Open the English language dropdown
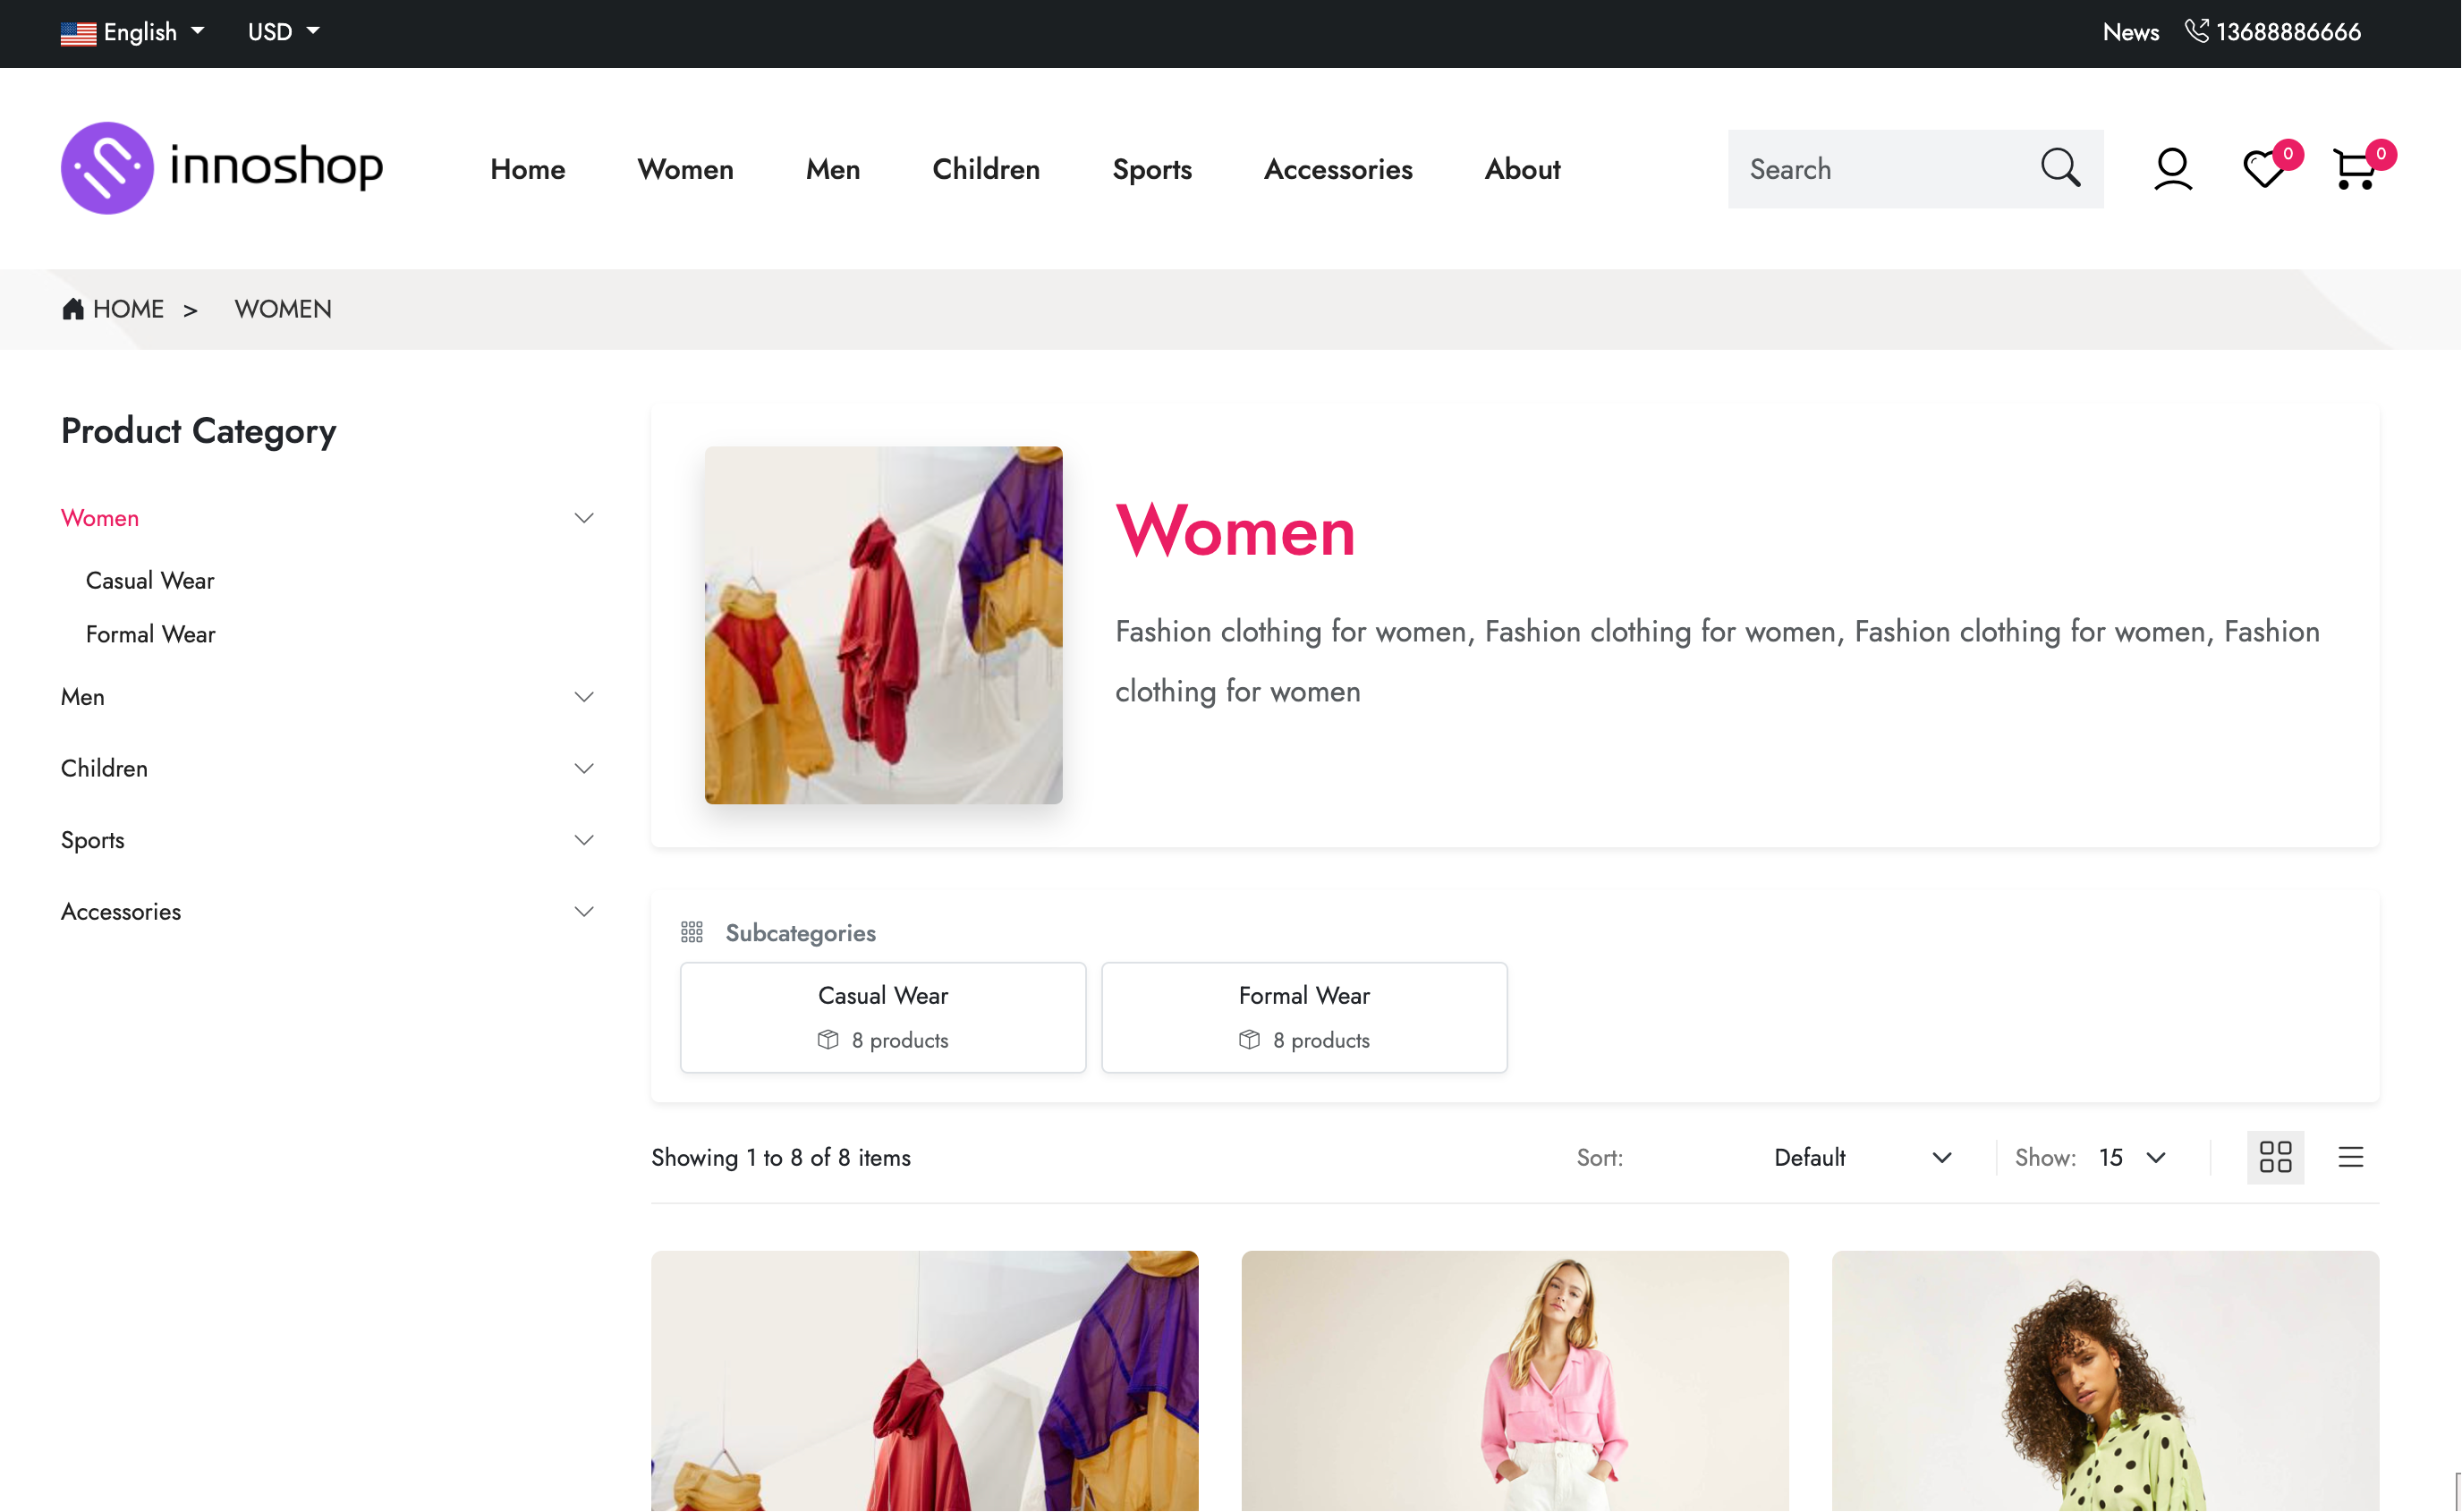 pos(133,32)
